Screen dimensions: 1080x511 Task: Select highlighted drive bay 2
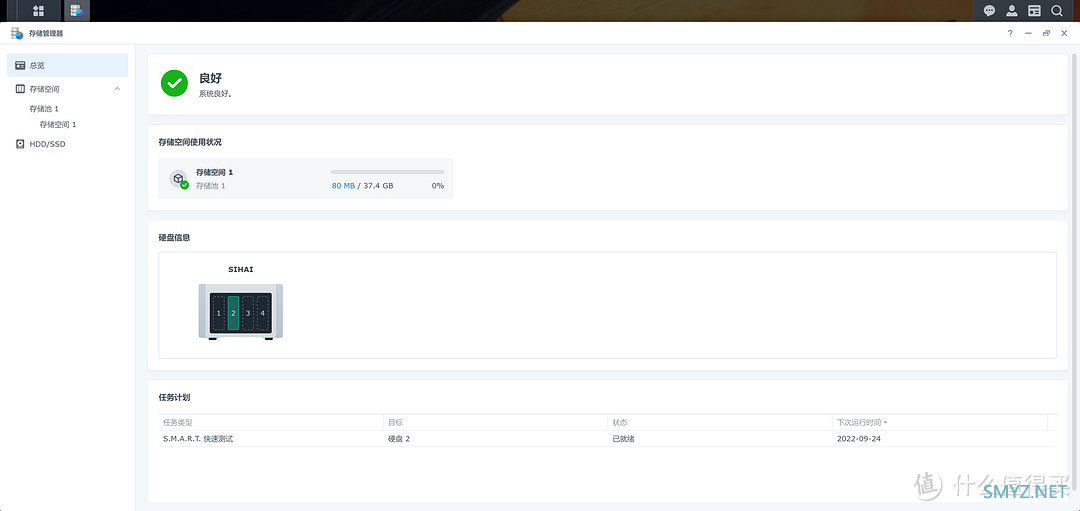[233, 313]
